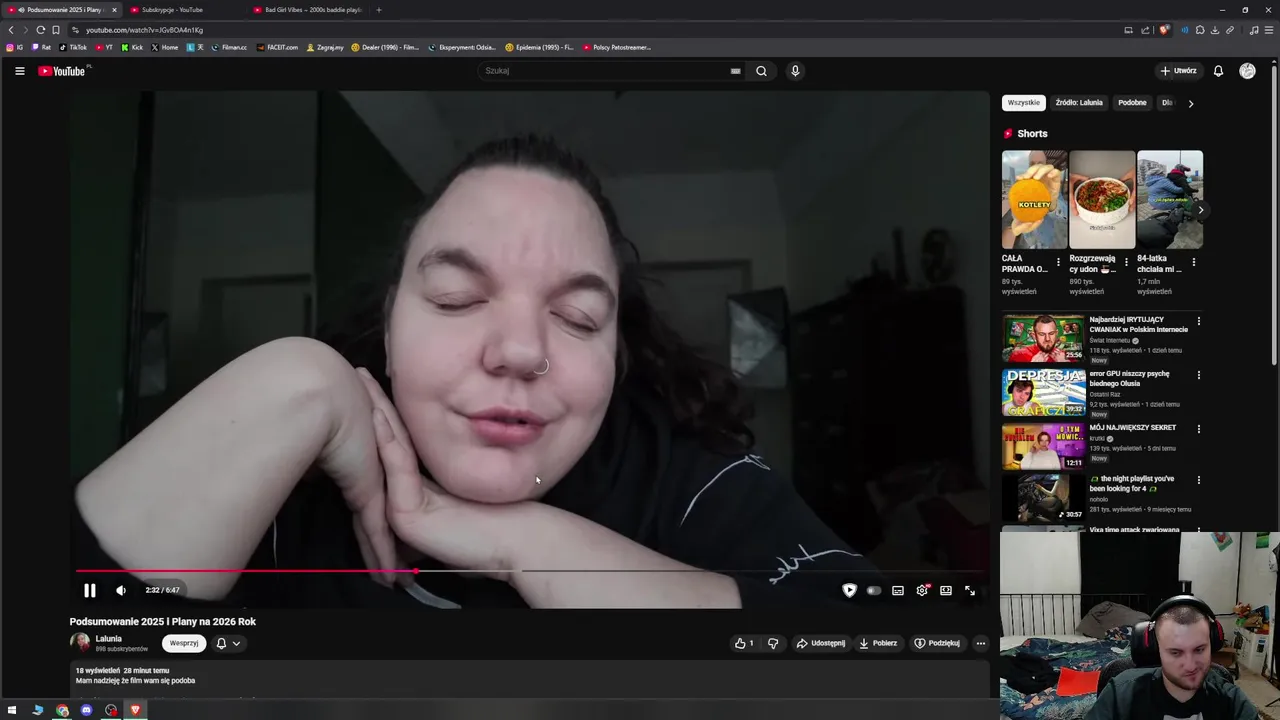Open the video settings gear

[922, 590]
